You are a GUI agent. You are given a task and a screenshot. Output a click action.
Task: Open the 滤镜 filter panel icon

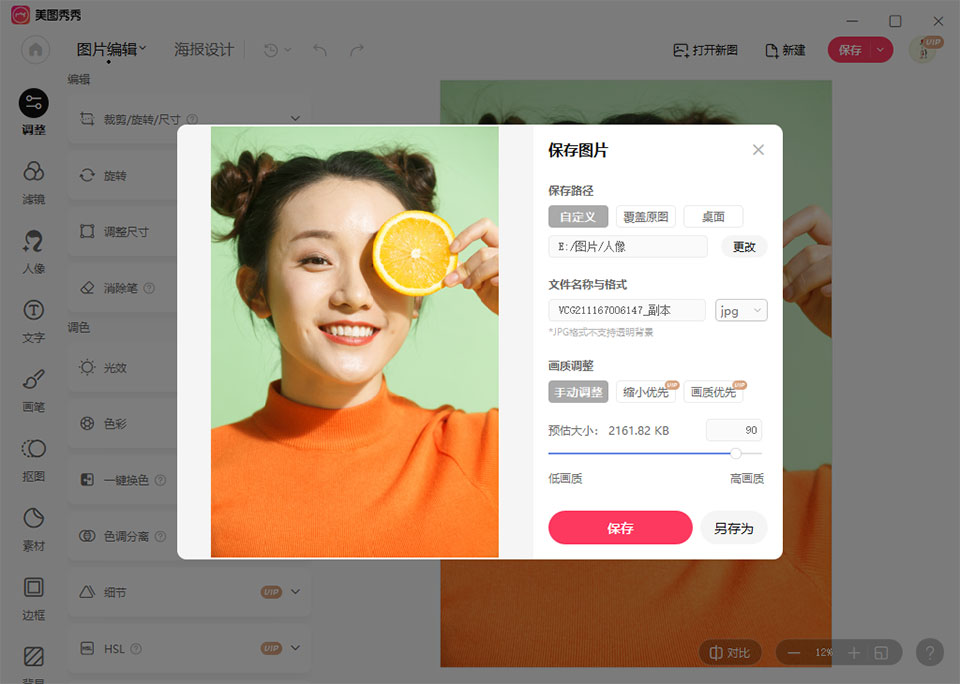tap(33, 178)
